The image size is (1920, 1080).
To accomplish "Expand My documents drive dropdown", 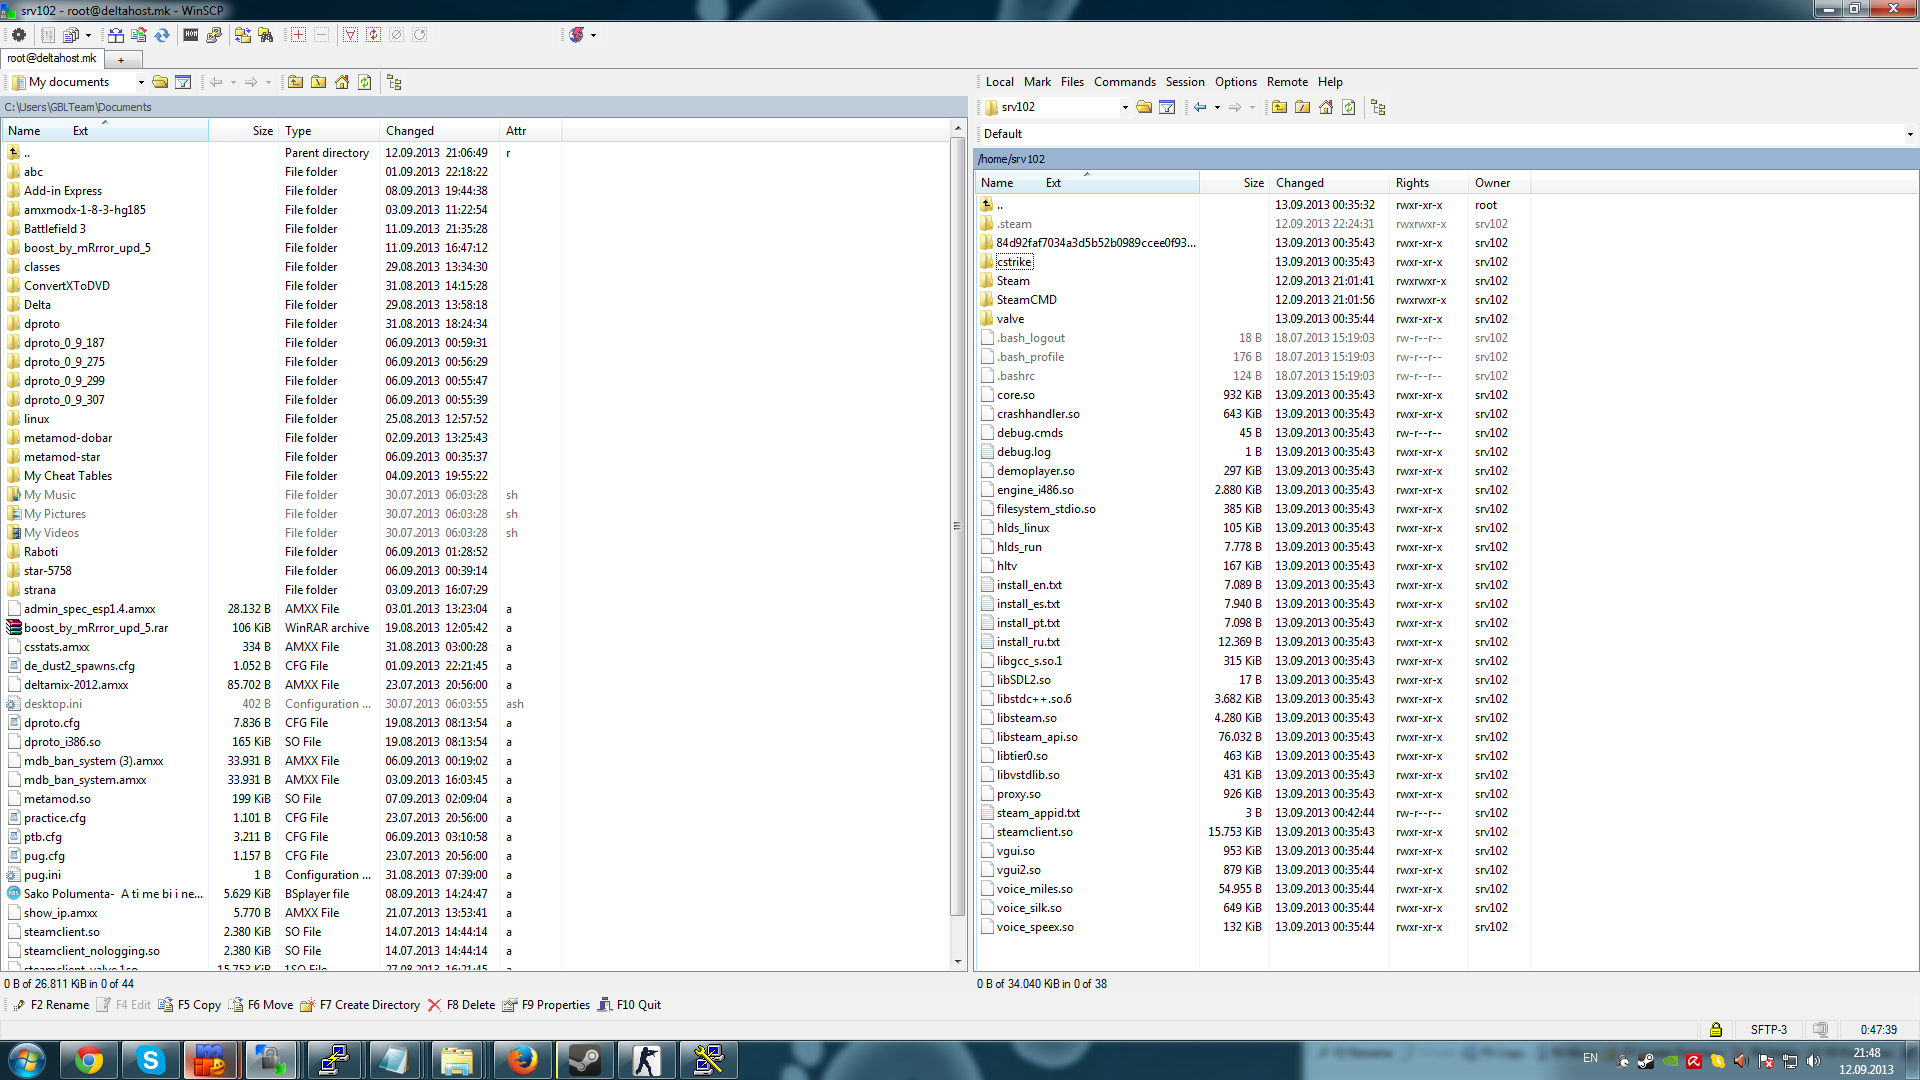I will point(141,82).
